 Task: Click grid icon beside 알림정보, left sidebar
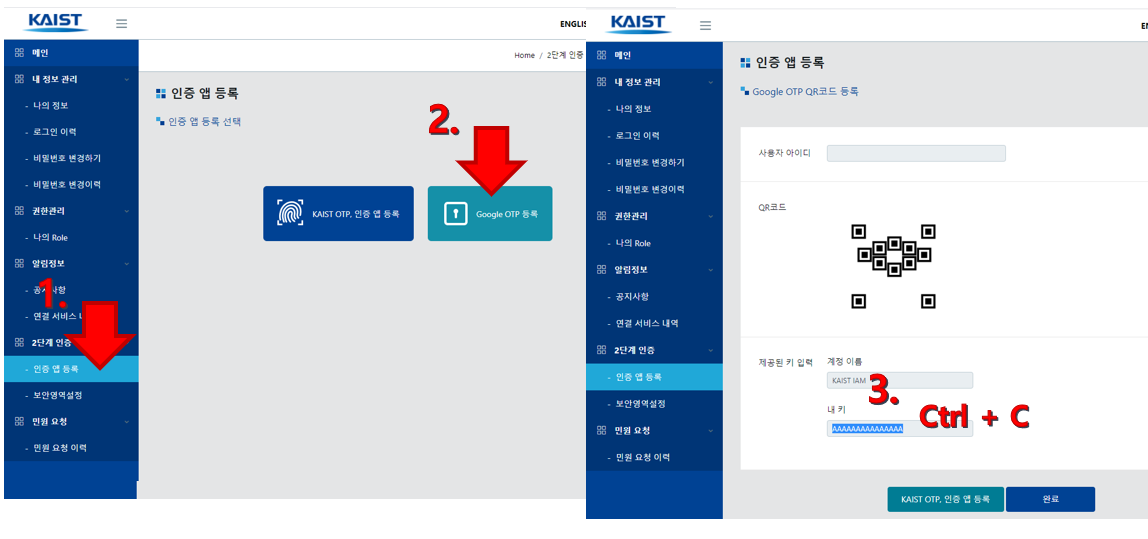[x=19, y=264]
